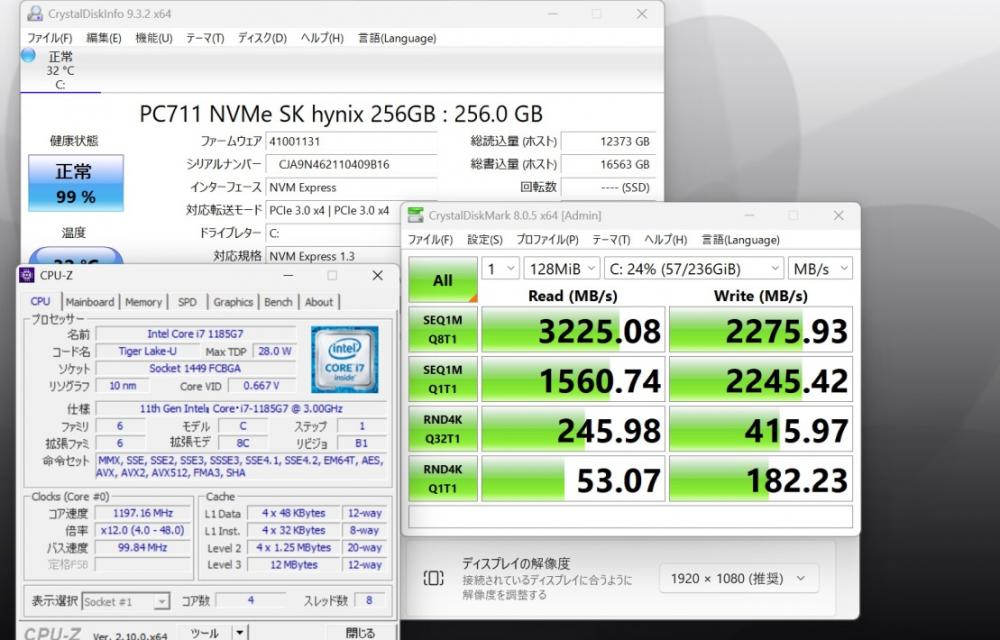The height and width of the screenshot is (640, 1000).
Task: Expand the Socket #1 selection dropdown in CPU-Z
Action: (x=126, y=601)
